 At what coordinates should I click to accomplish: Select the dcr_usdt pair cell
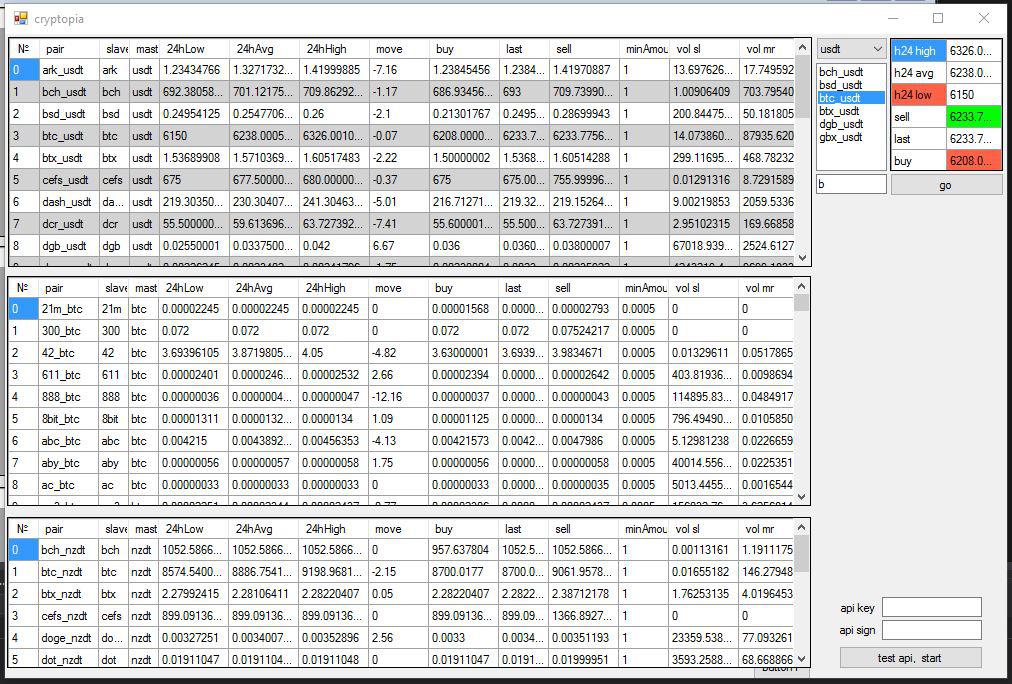[69, 224]
